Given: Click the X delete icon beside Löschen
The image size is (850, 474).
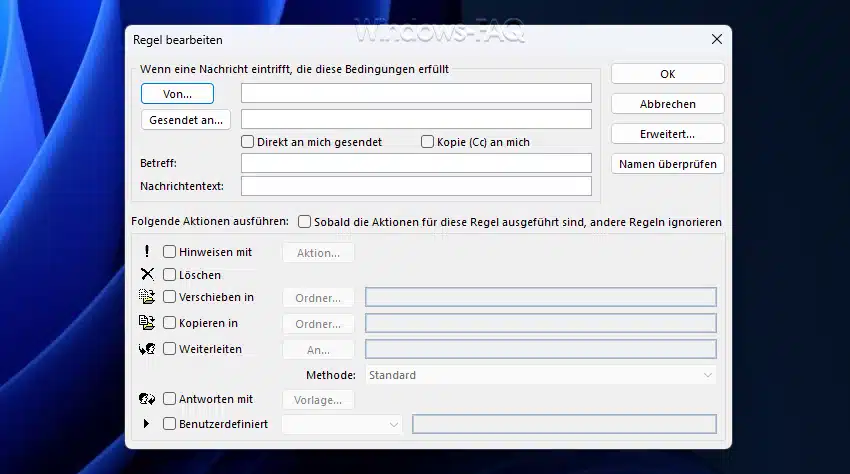Looking at the screenshot, I should [x=147, y=274].
